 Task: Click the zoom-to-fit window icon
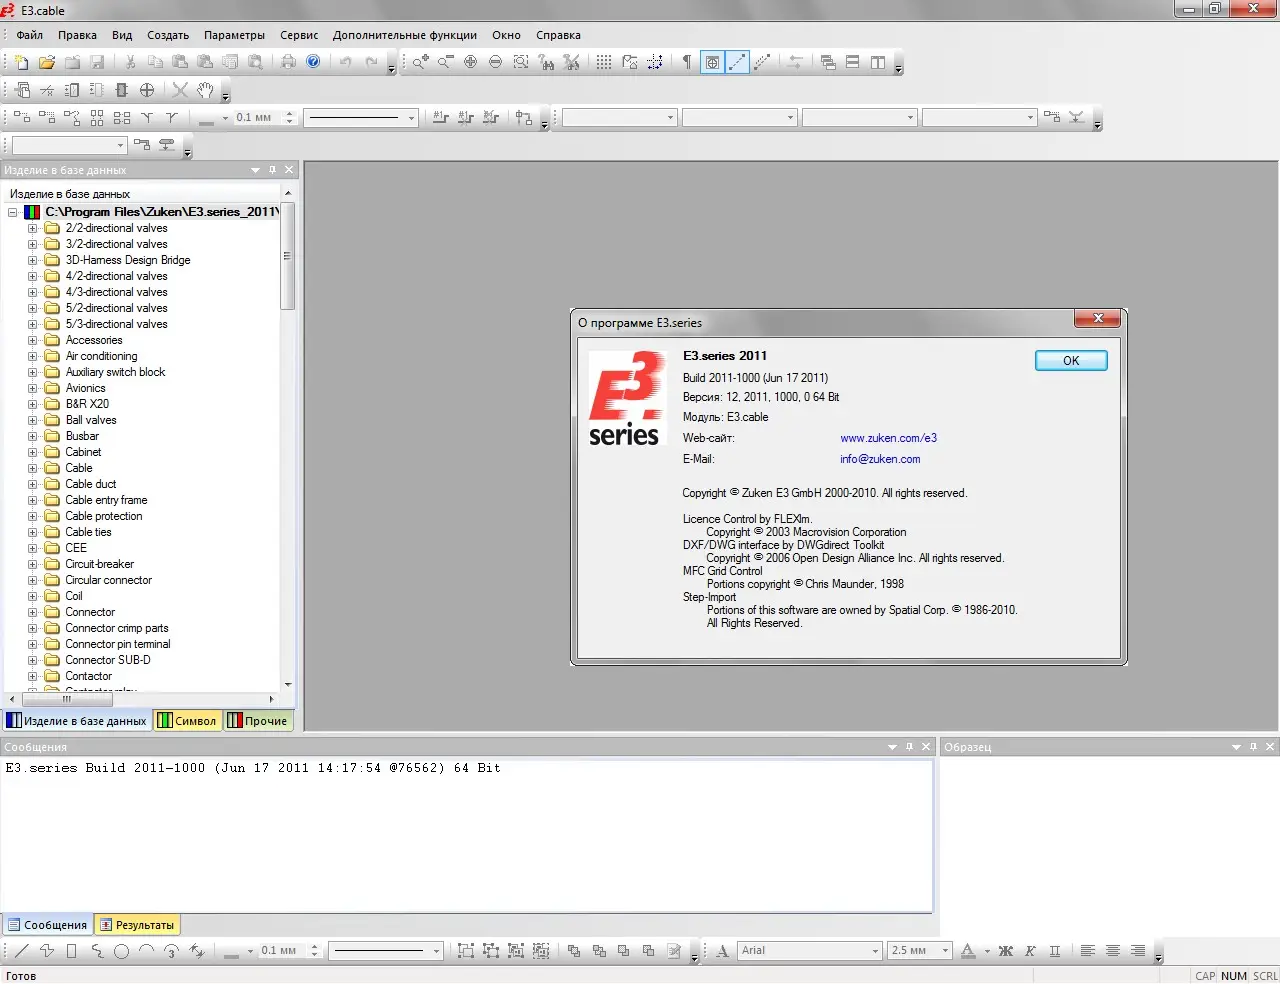coord(521,62)
